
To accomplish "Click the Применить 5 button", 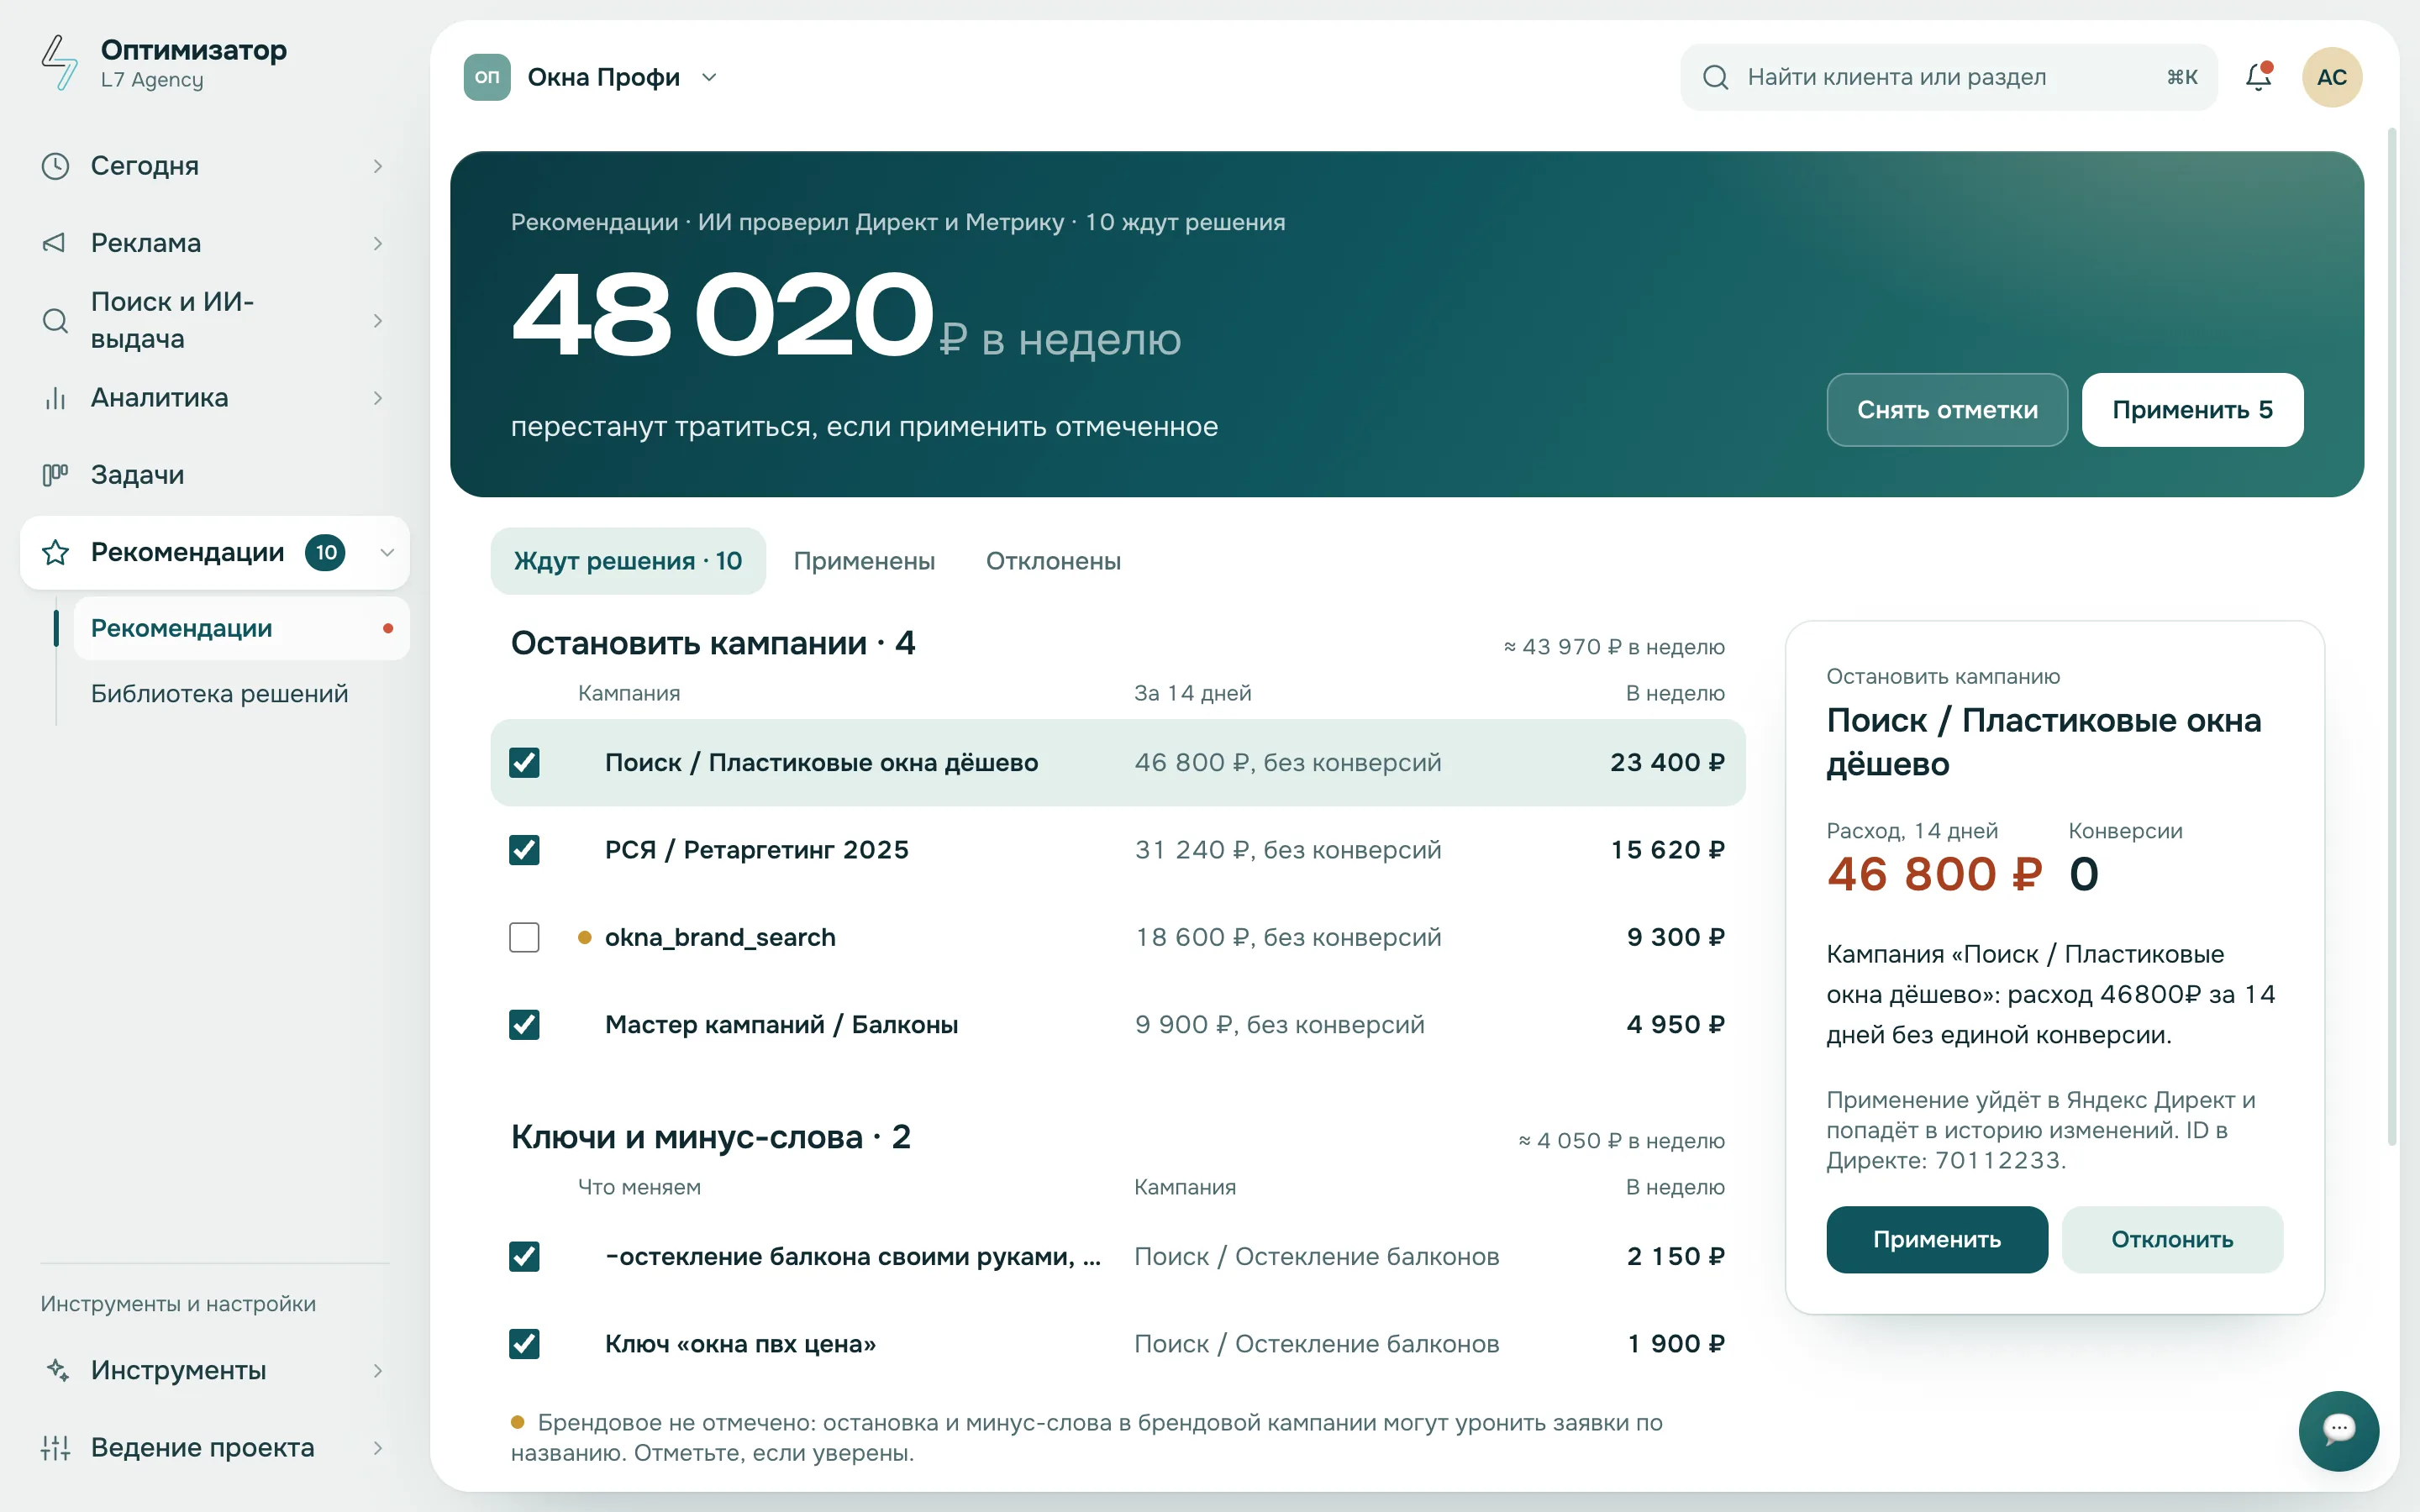I will click(2192, 410).
